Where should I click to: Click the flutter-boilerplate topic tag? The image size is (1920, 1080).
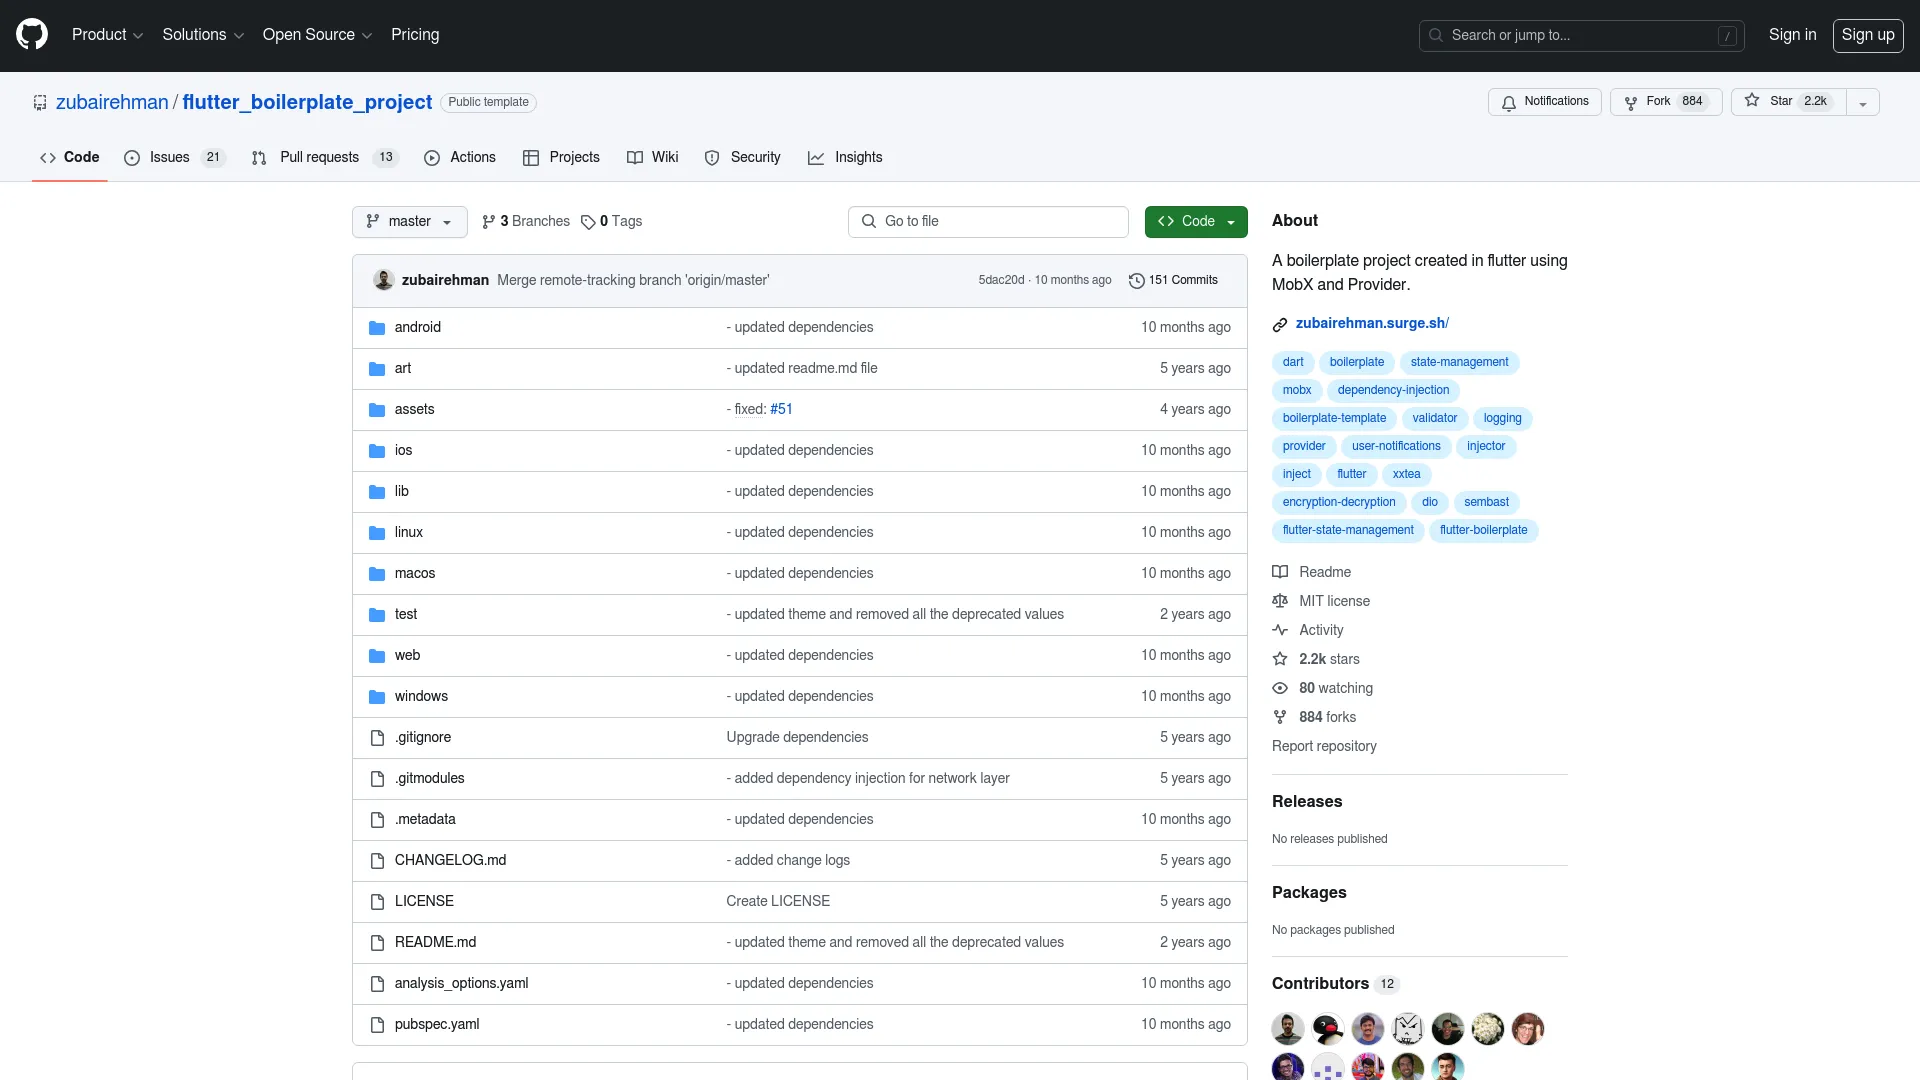tap(1484, 529)
